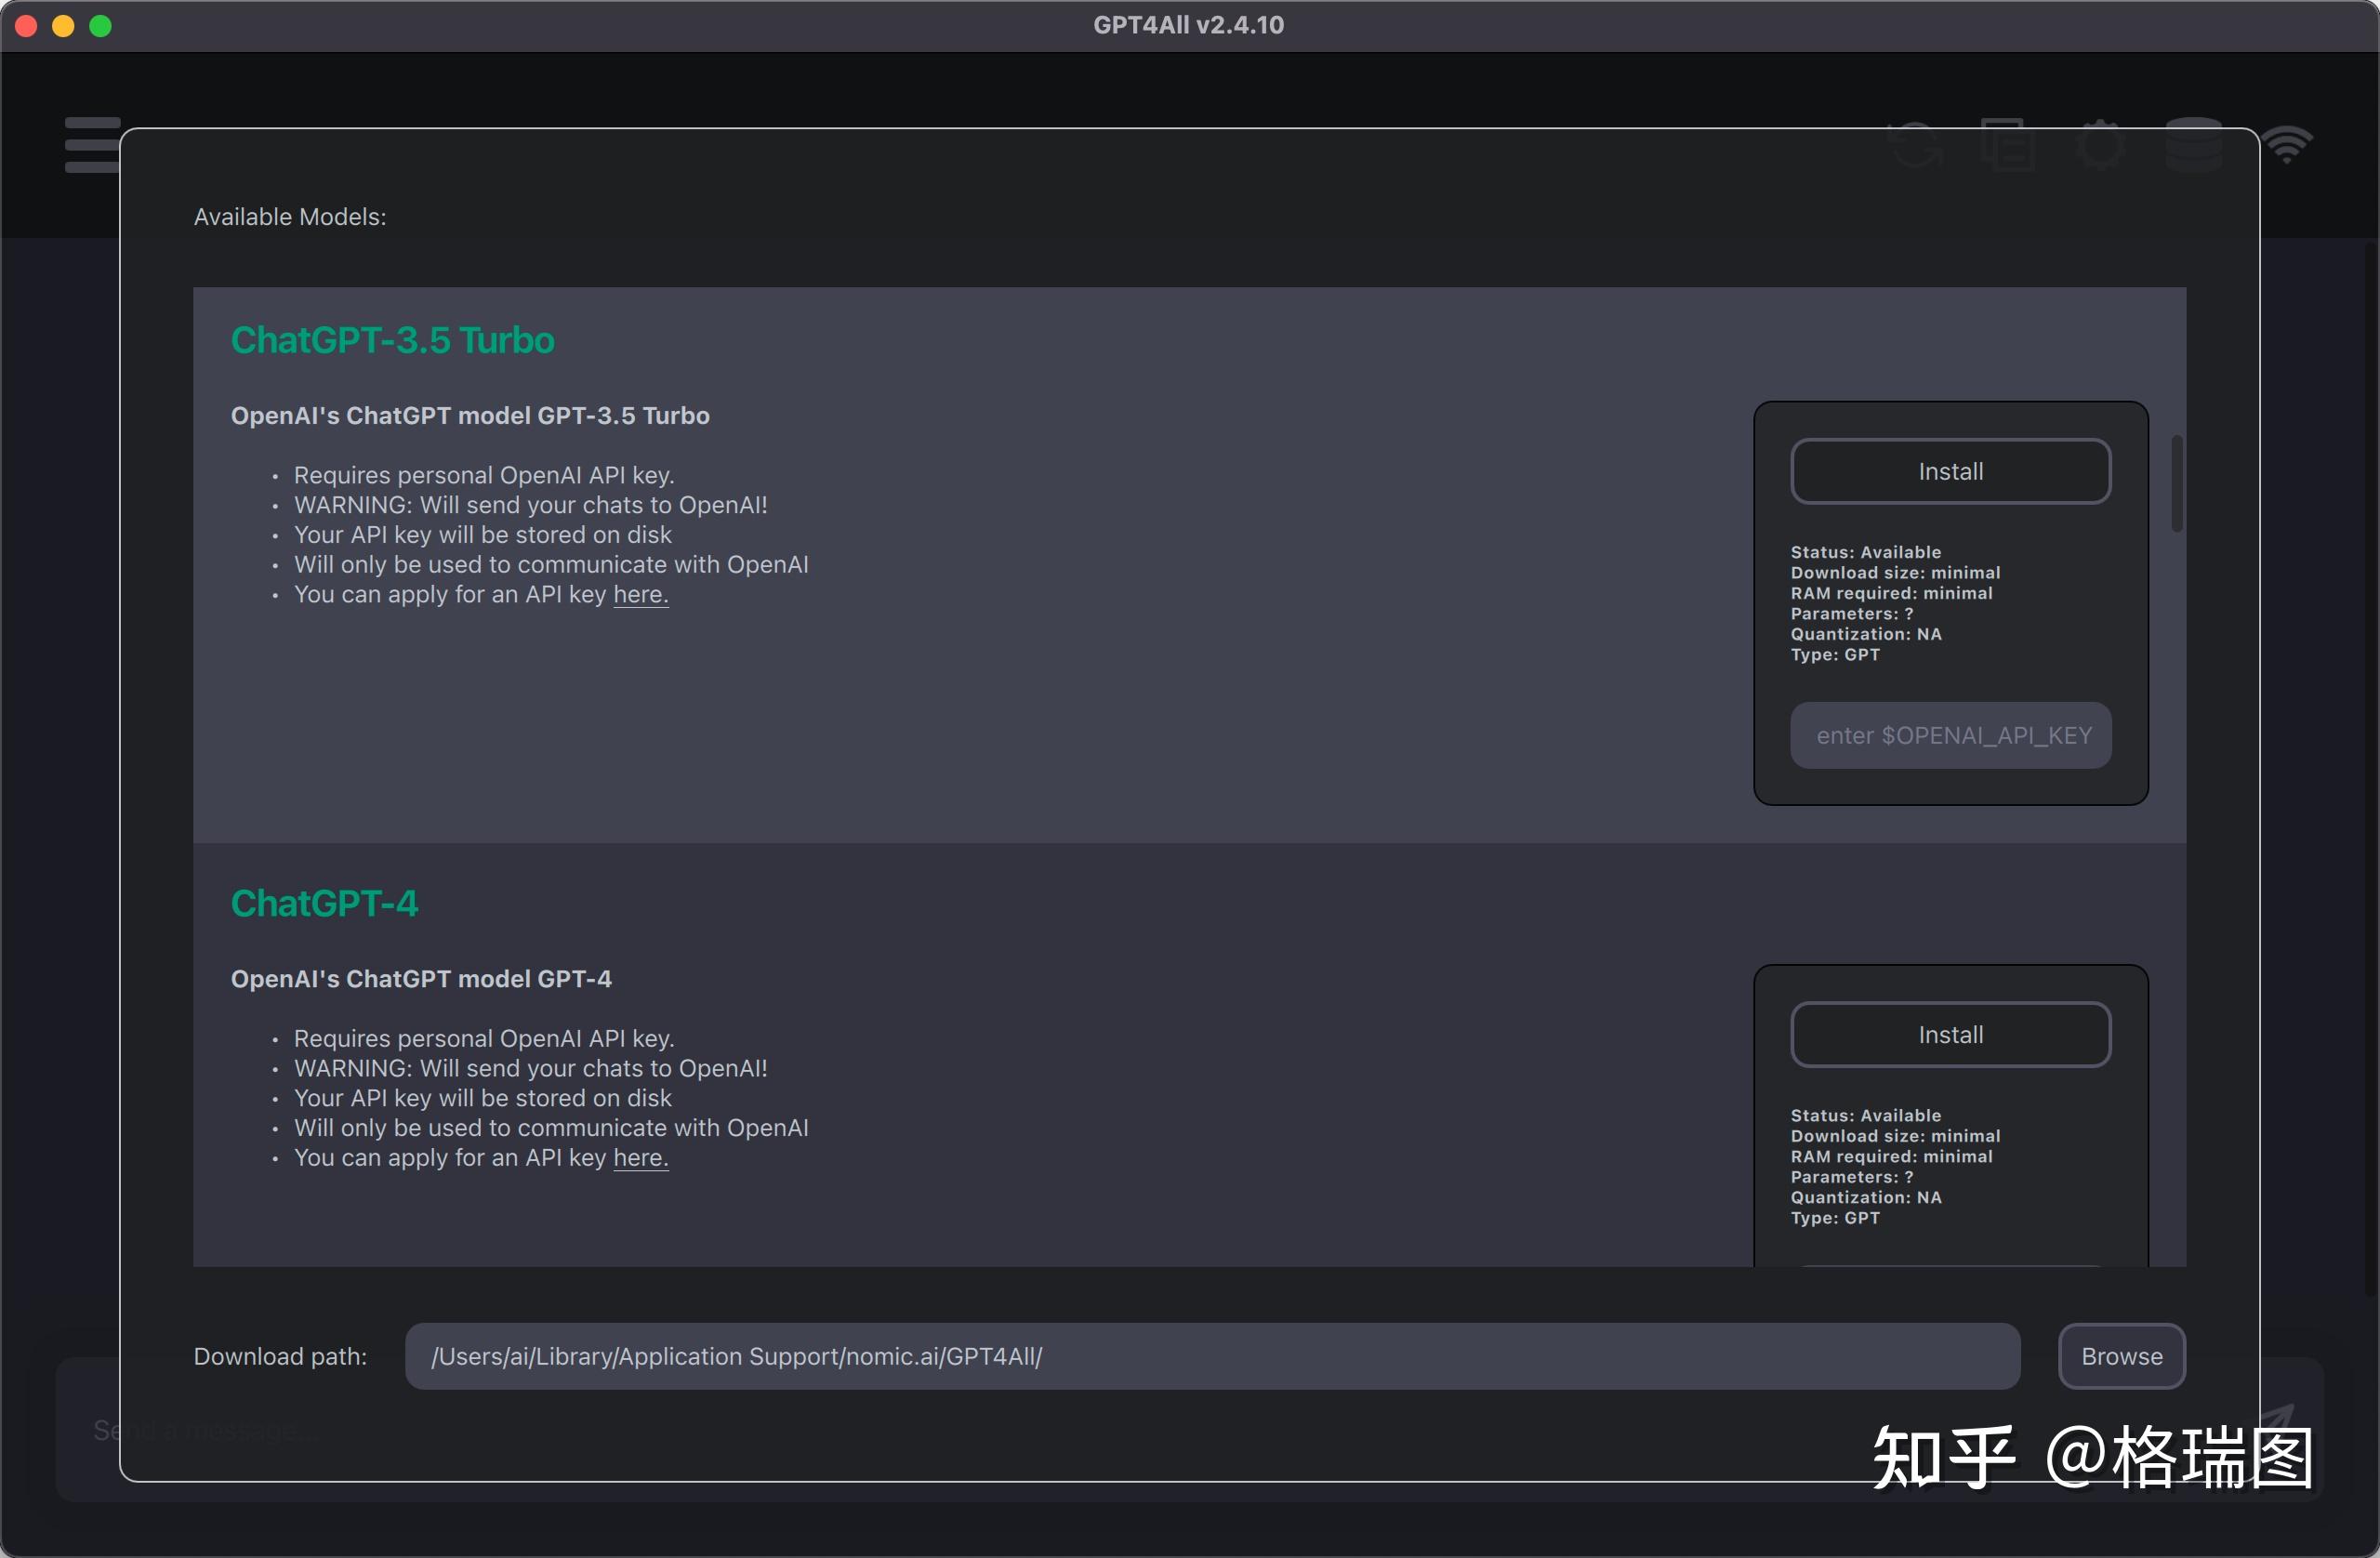Minimize window with yellow traffic-light button
Screen dimensions: 2380x1558
click(63, 26)
